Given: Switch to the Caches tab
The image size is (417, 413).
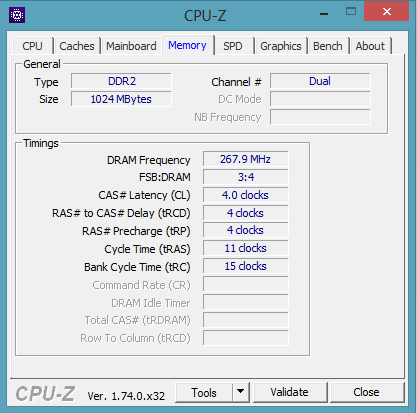Looking at the screenshot, I should (x=77, y=46).
